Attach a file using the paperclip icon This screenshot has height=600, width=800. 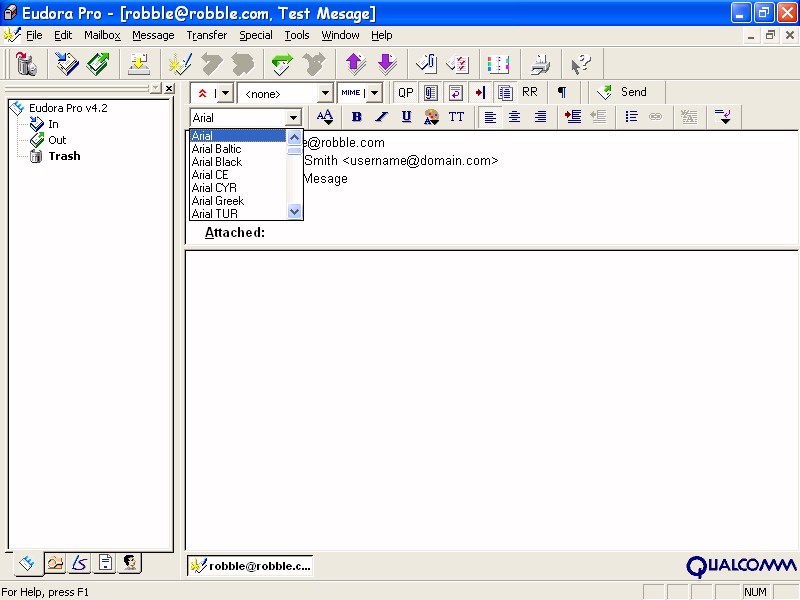(x=427, y=64)
